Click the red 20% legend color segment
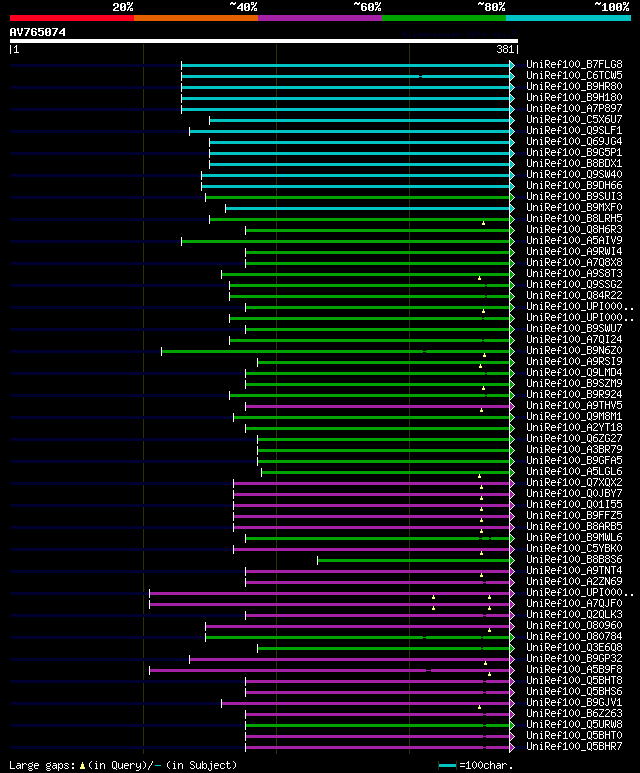640x773 pixels. 72,18
